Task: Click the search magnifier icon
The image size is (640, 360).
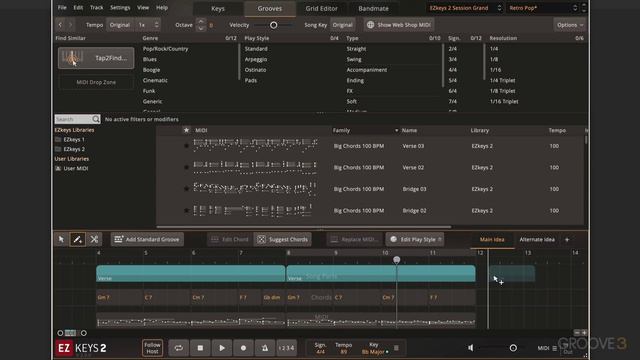Action: [96, 119]
